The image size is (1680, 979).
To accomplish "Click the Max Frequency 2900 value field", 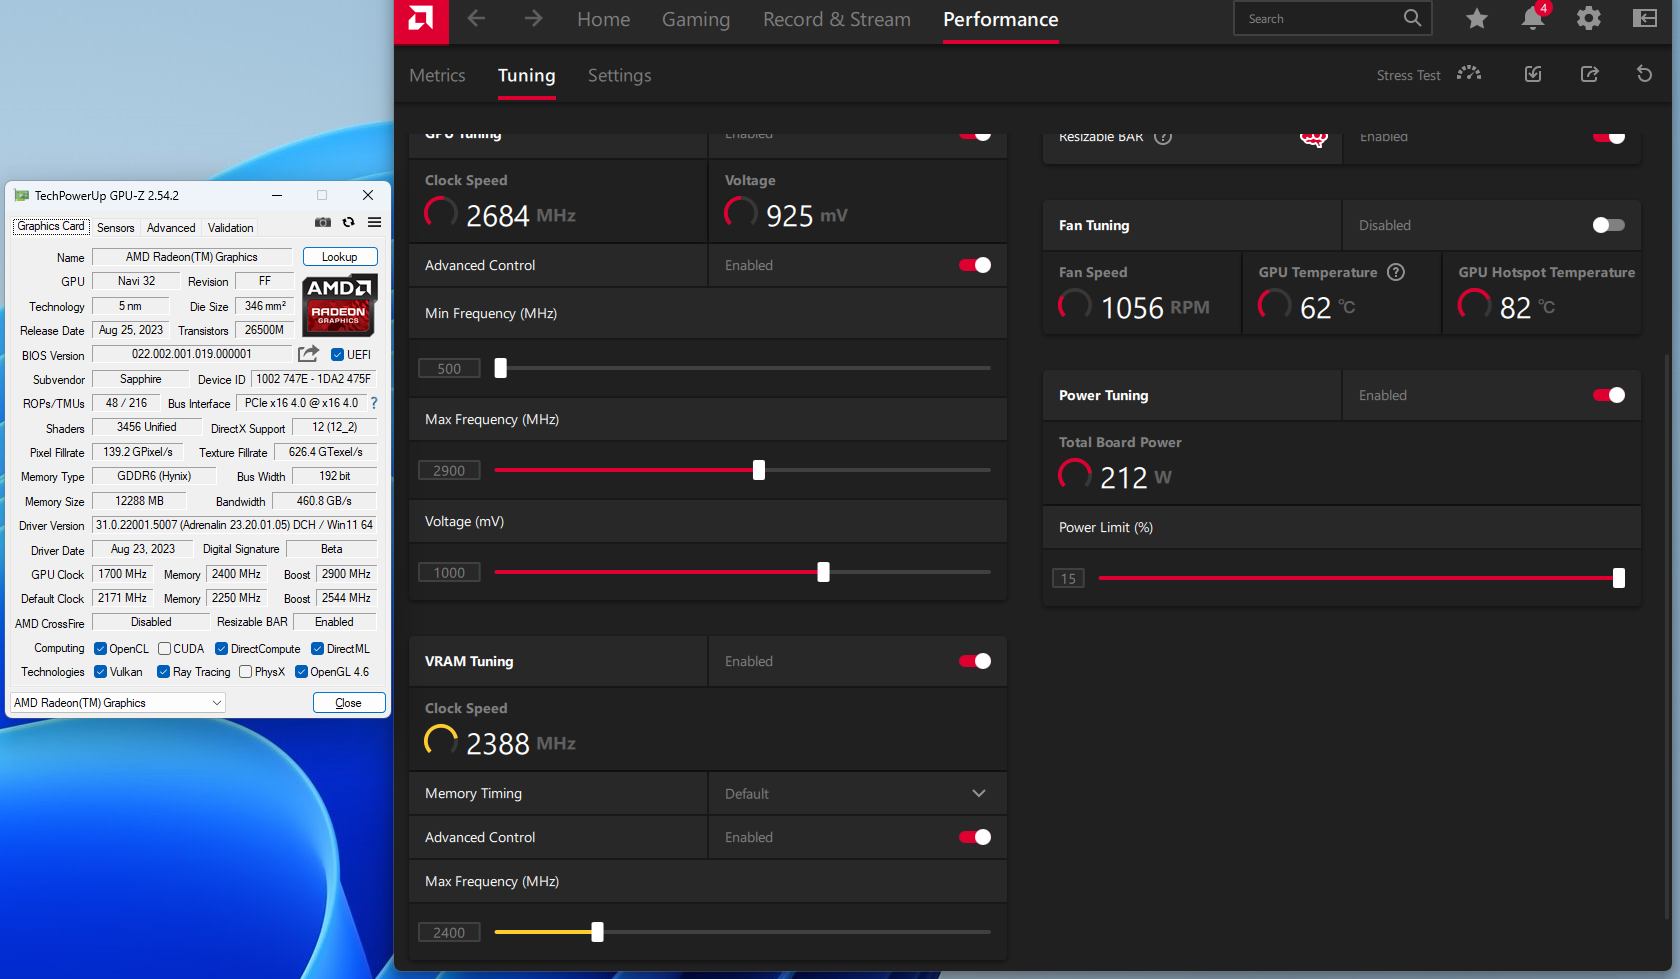I will click(x=449, y=470).
